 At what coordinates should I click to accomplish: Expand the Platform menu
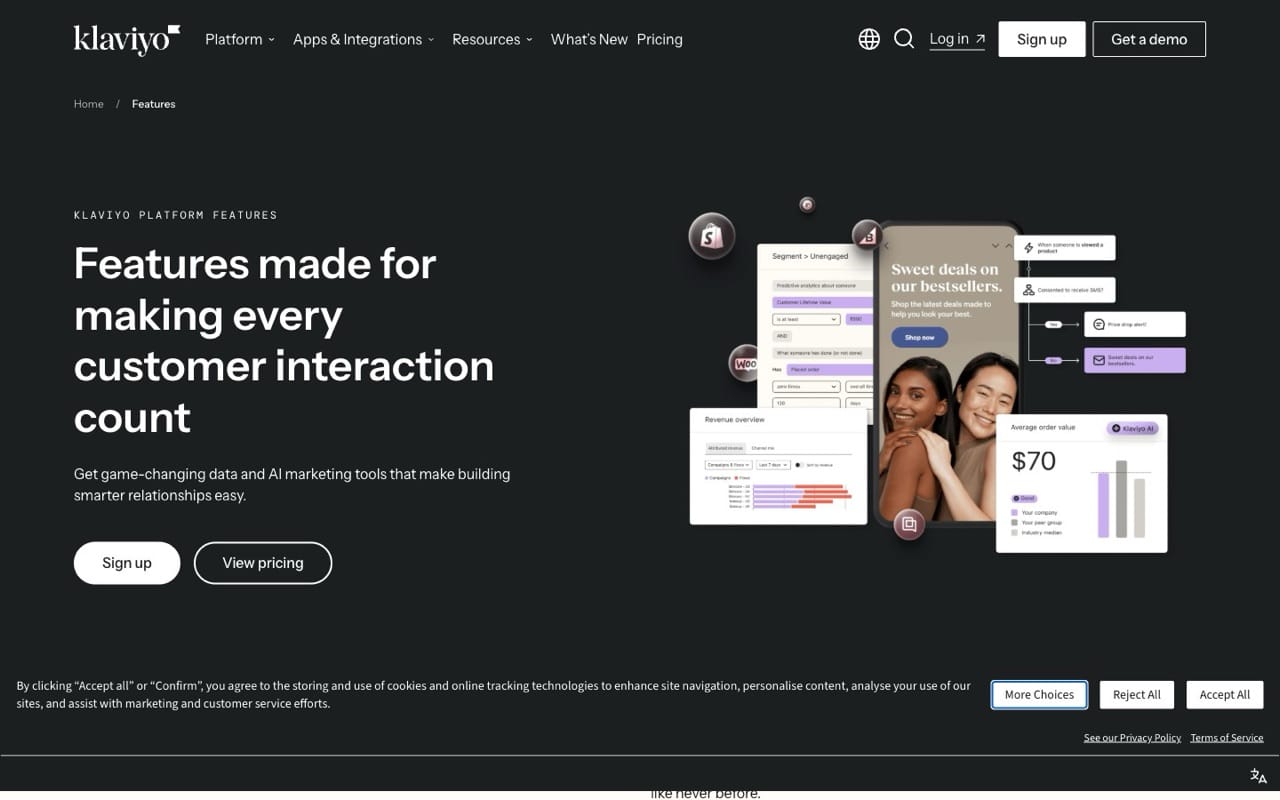pos(240,39)
